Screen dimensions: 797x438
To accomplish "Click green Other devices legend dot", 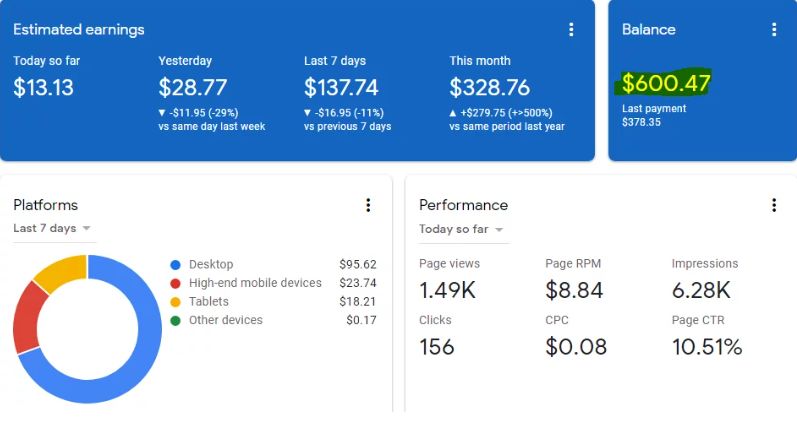I will [x=176, y=321].
